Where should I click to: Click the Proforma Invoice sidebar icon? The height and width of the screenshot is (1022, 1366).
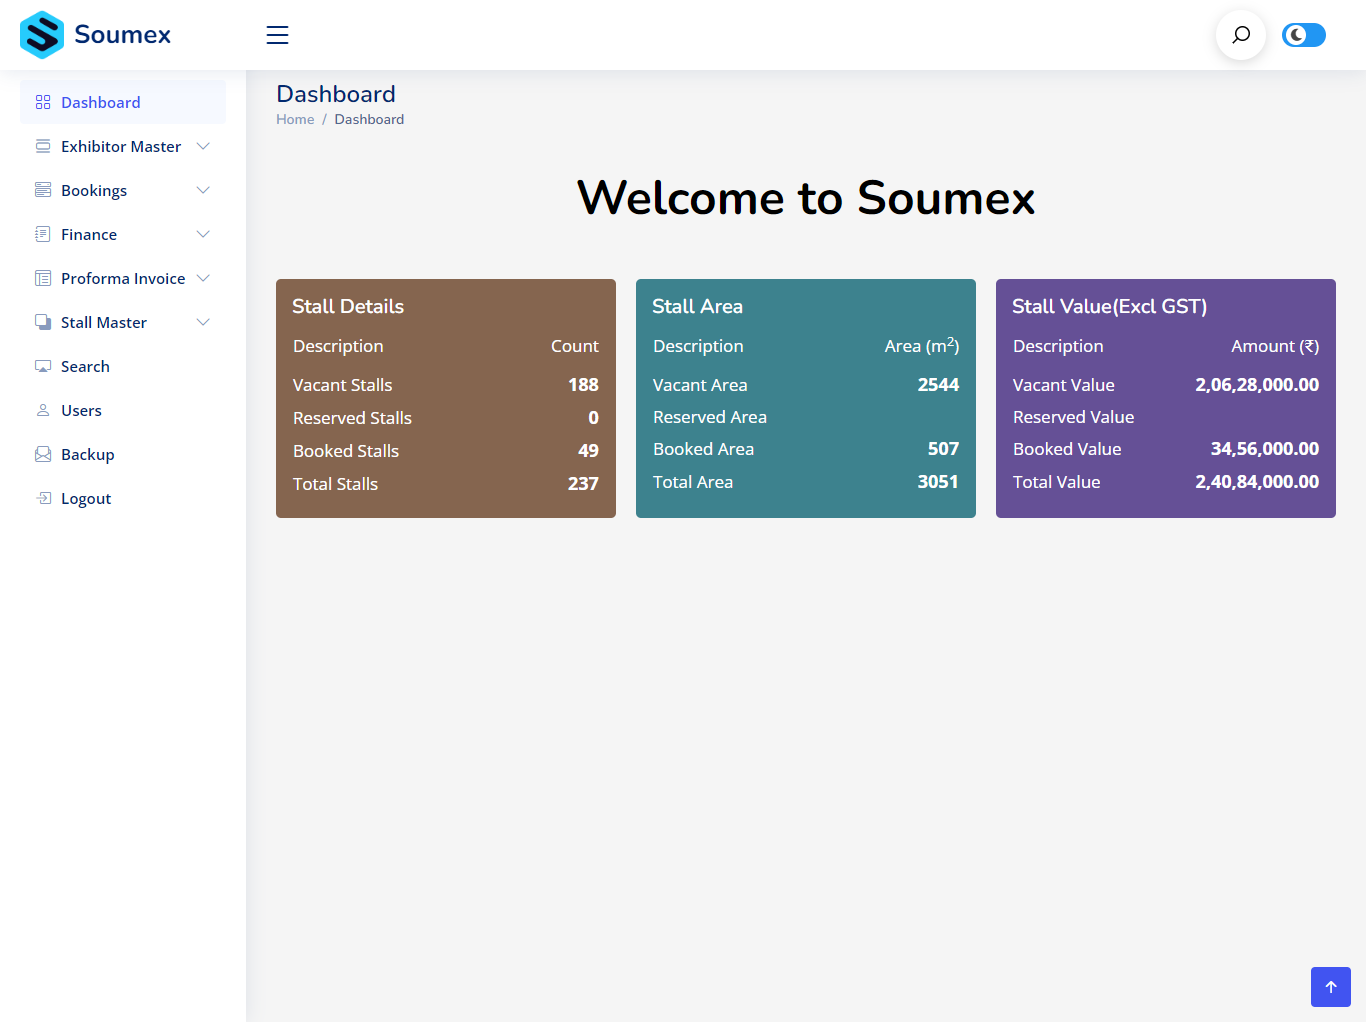43,278
